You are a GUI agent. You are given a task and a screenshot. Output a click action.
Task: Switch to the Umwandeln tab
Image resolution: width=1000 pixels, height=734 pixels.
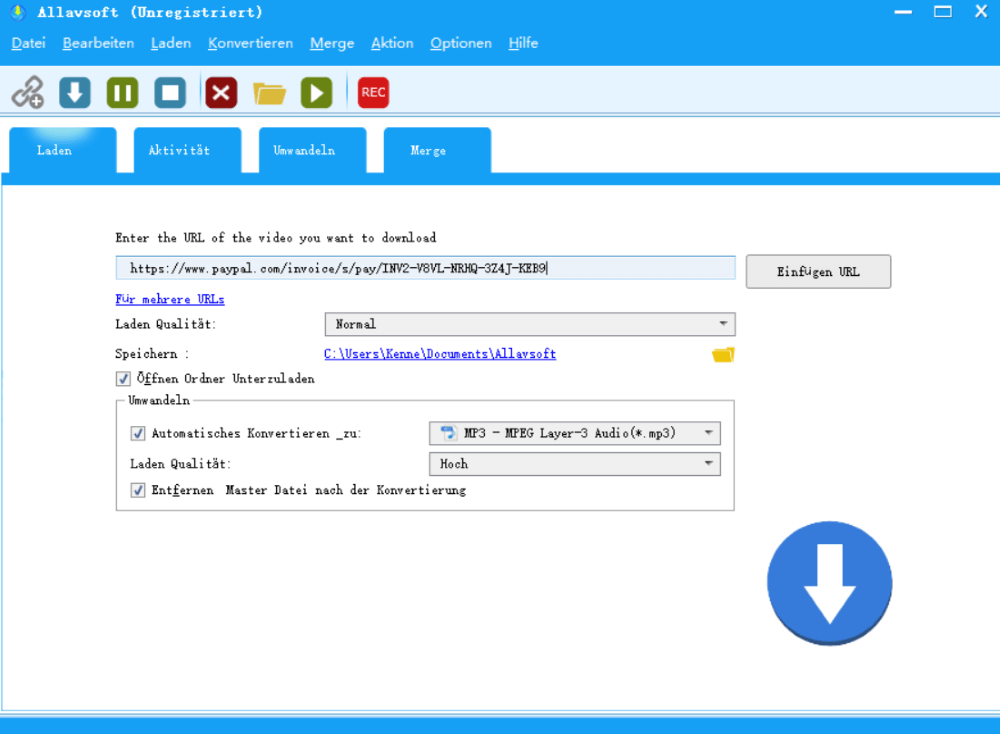click(x=312, y=150)
